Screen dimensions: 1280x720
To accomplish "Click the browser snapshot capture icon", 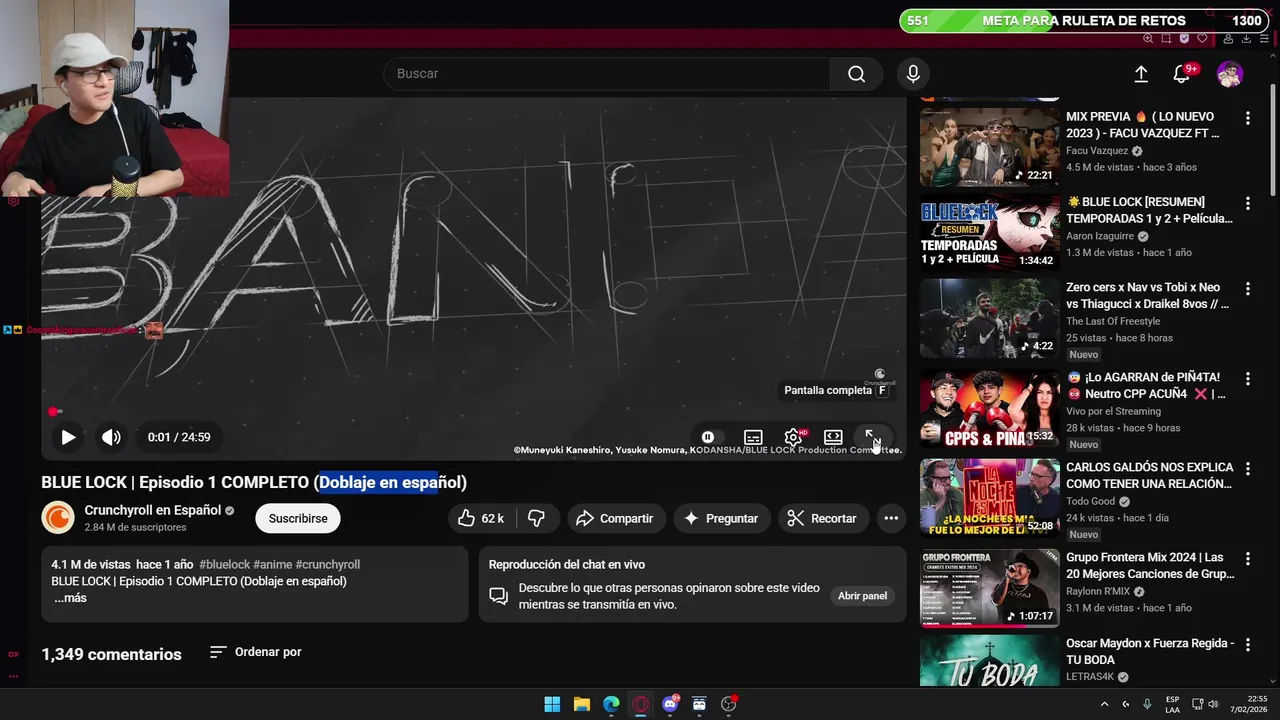I will click(1166, 39).
